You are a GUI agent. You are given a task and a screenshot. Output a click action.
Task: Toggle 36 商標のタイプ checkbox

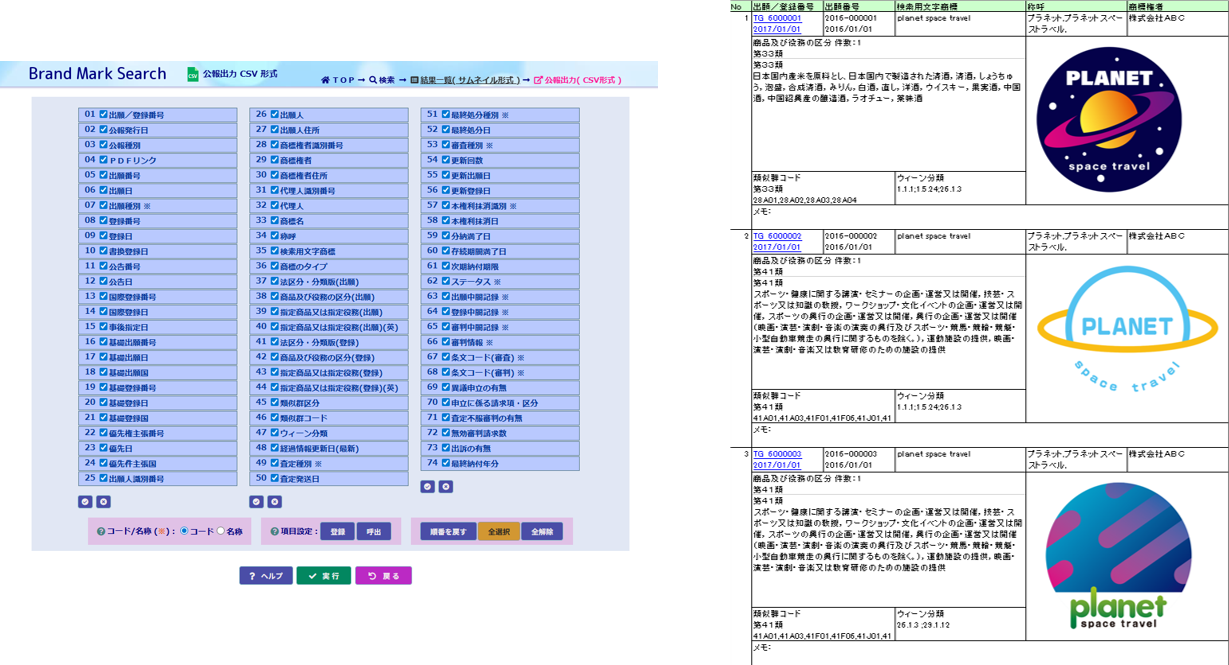click(x=274, y=266)
